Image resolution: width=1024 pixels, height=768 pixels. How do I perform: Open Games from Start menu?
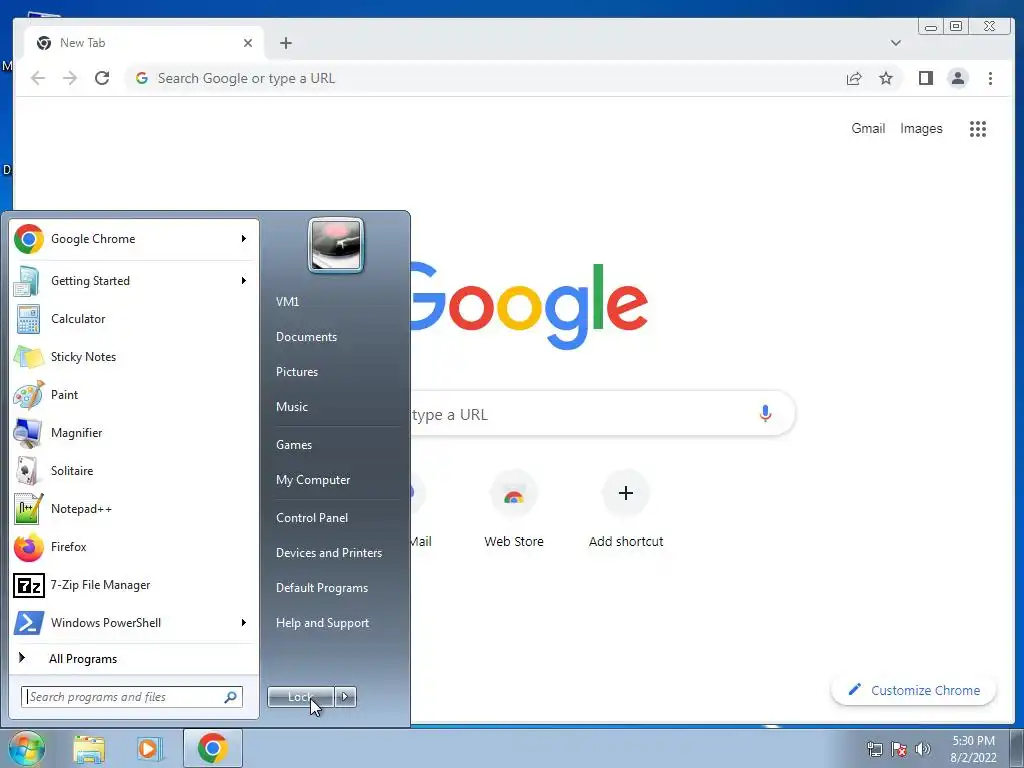click(x=294, y=445)
